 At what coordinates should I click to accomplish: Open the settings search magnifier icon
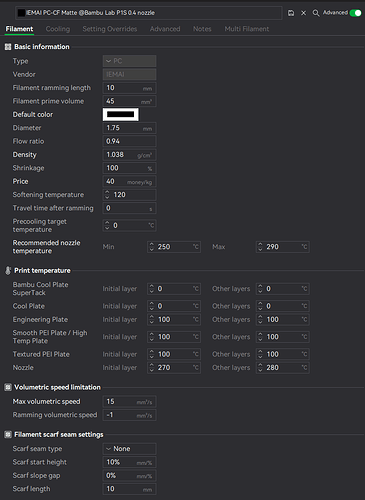[x=315, y=13]
